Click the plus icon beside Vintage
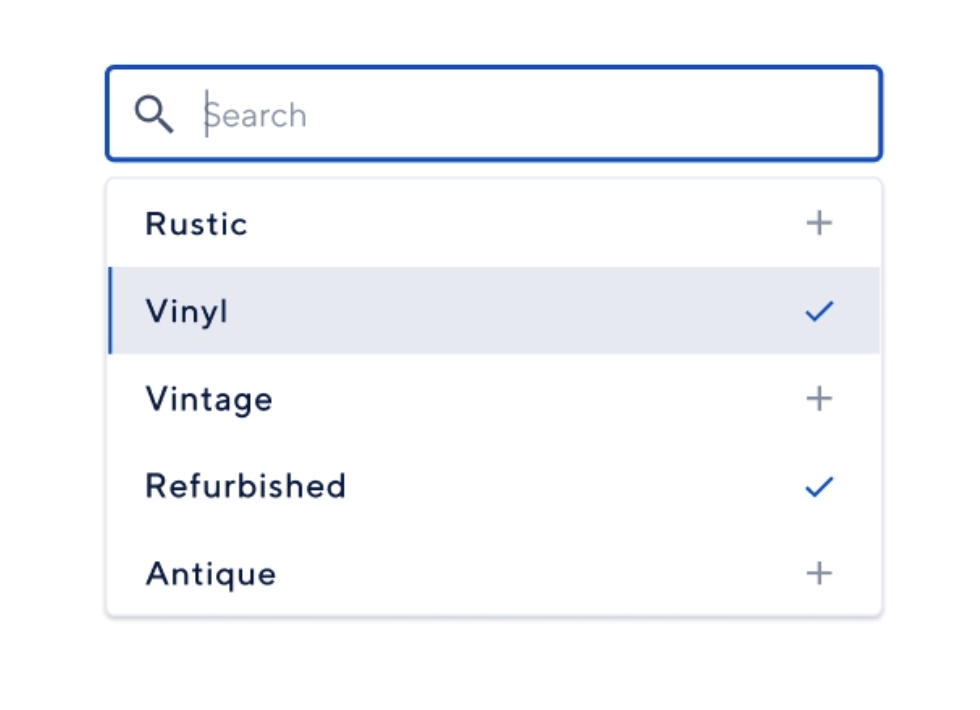 [x=819, y=399]
